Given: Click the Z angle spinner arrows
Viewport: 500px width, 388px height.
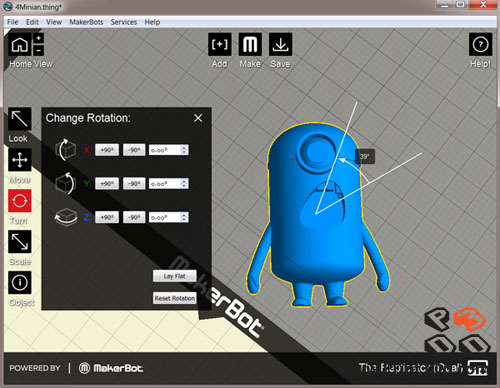Looking at the screenshot, I should click(185, 217).
